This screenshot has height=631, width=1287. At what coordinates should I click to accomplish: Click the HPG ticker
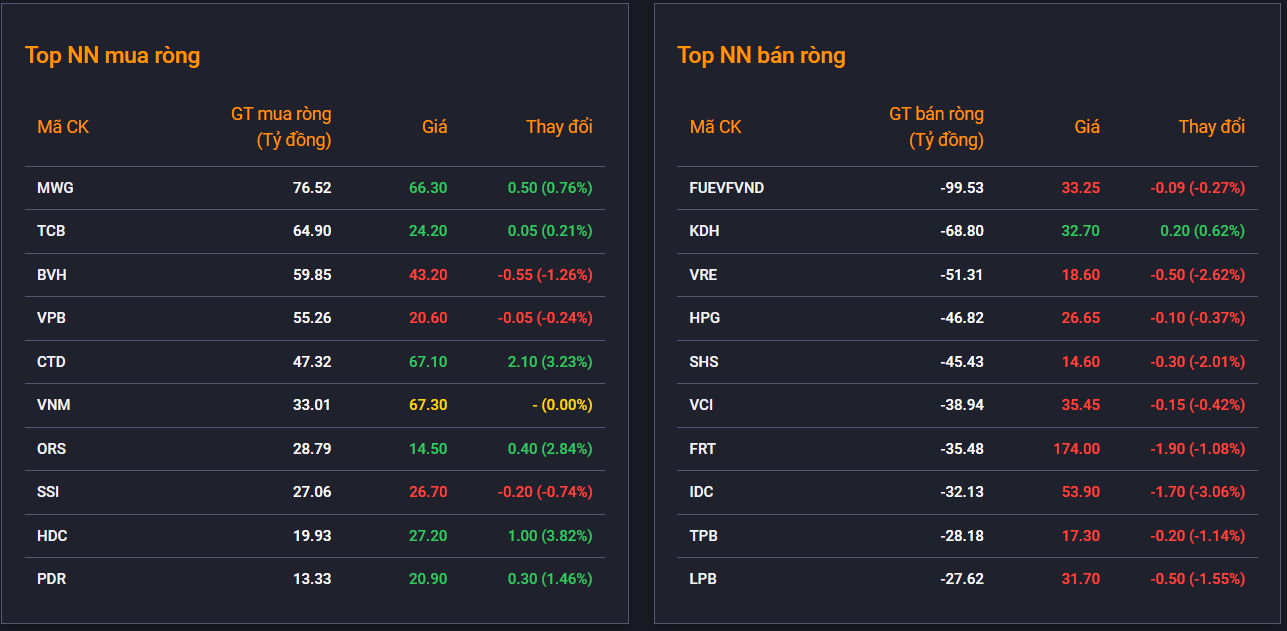pos(705,318)
